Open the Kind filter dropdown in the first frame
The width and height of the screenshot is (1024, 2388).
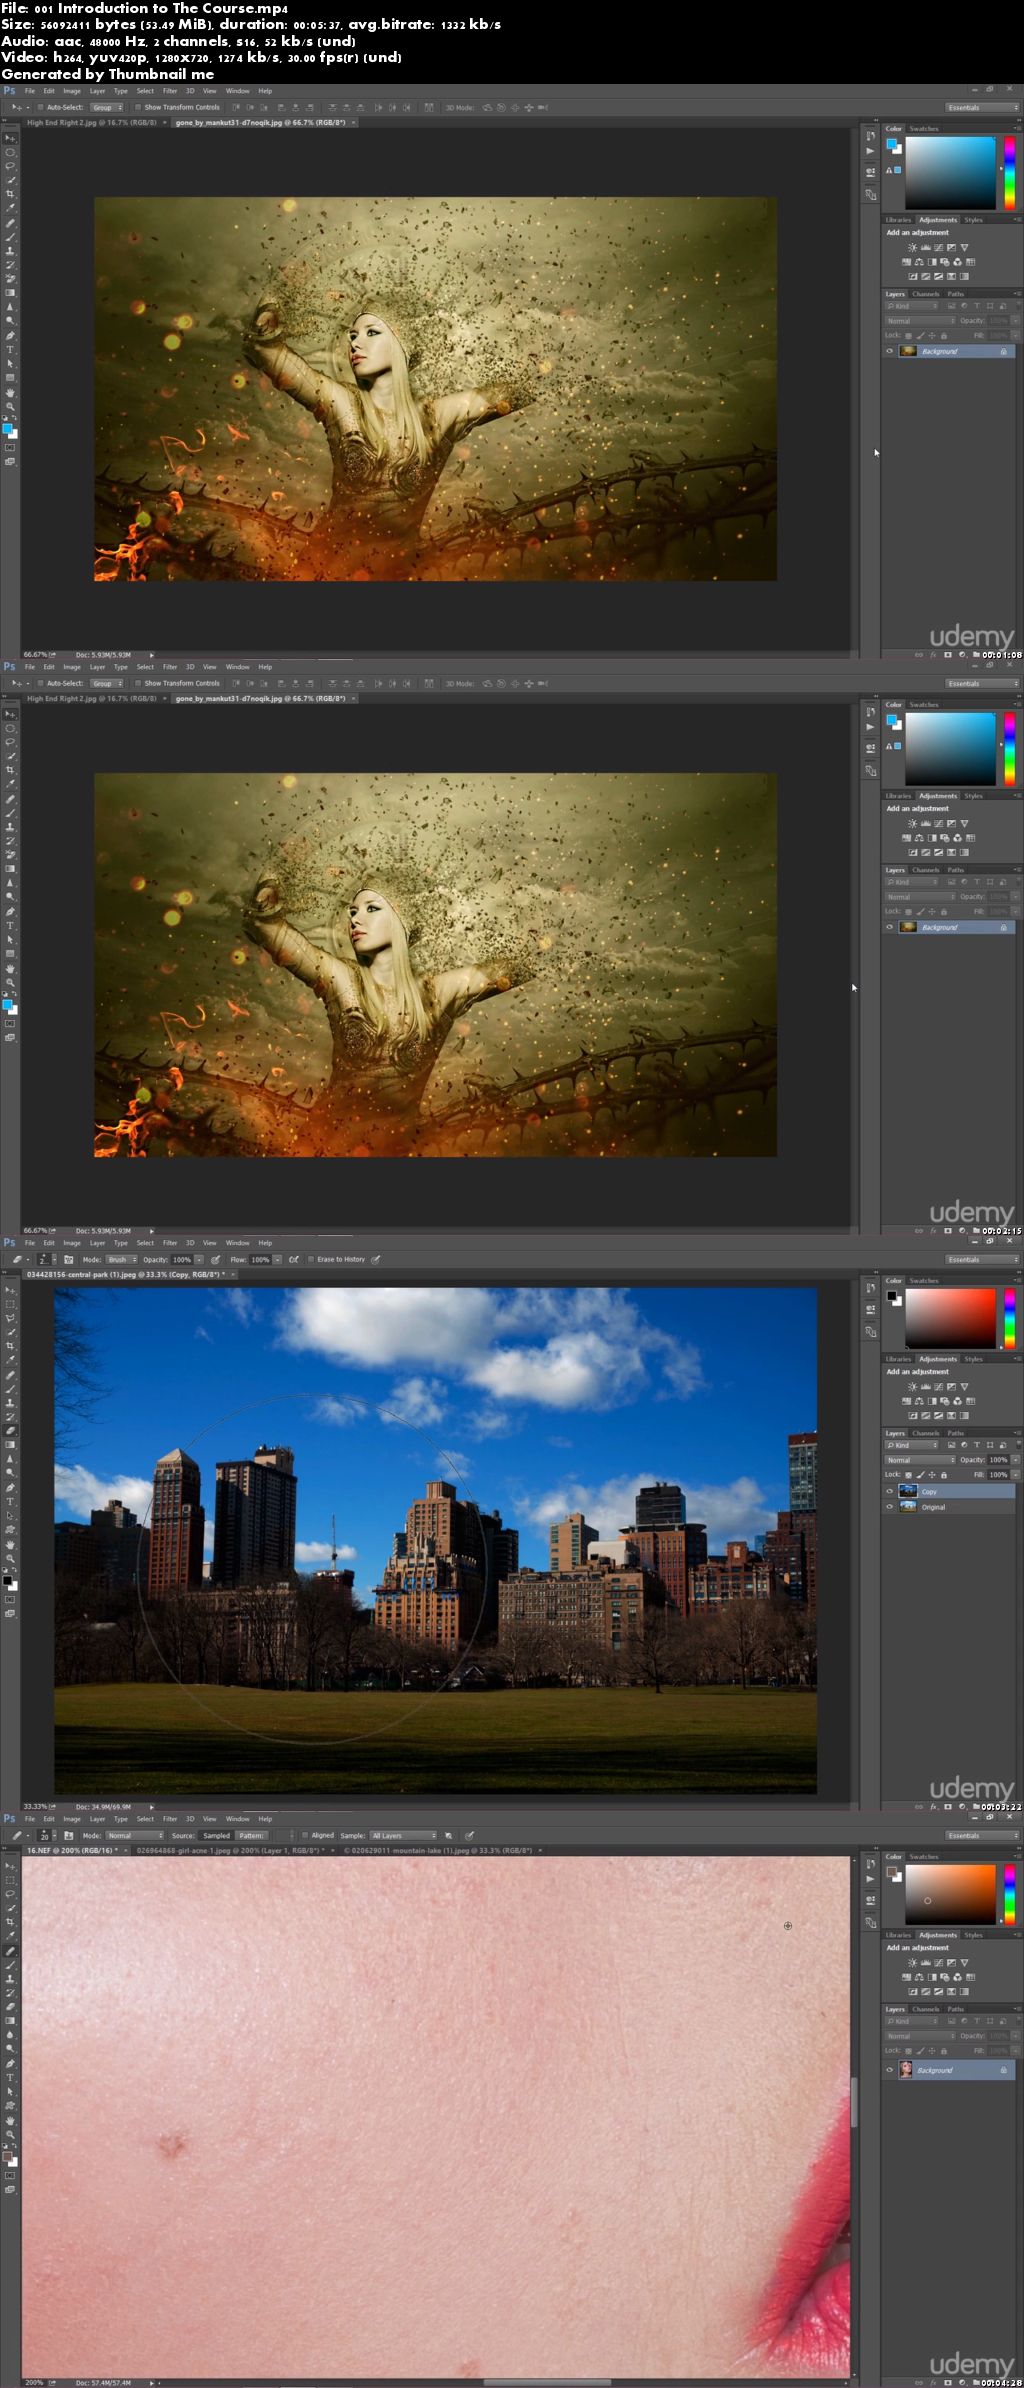click(x=913, y=306)
